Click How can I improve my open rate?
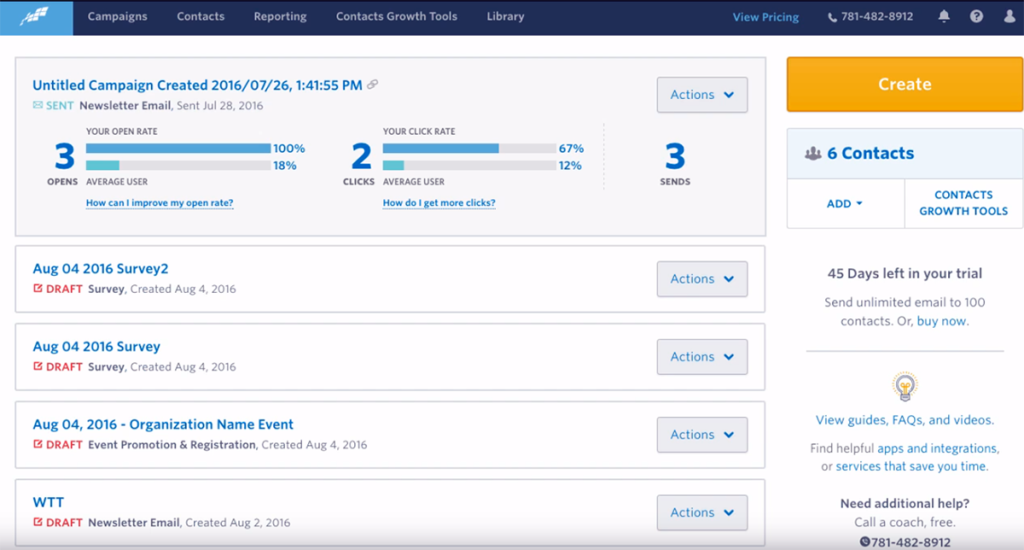The width and height of the screenshot is (1024, 550). tap(159, 202)
